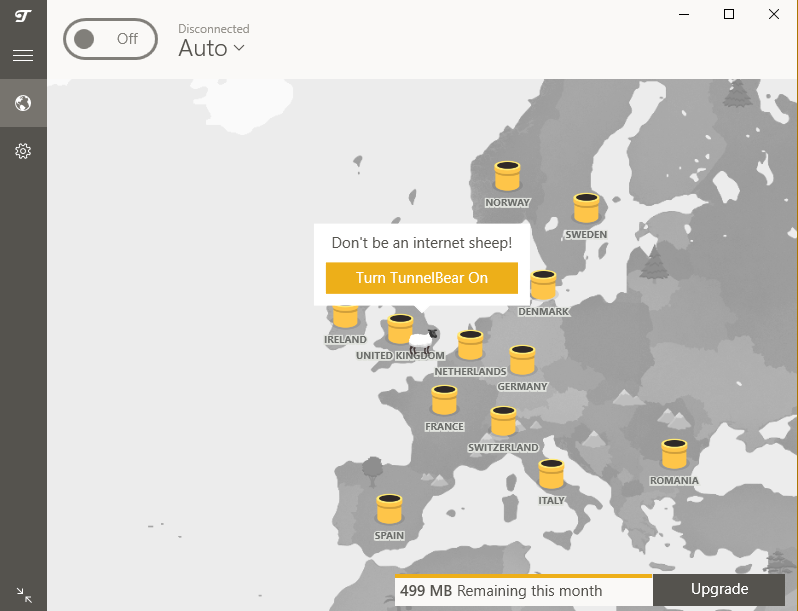
Task: Click the Upgrade button
Action: [x=719, y=589]
